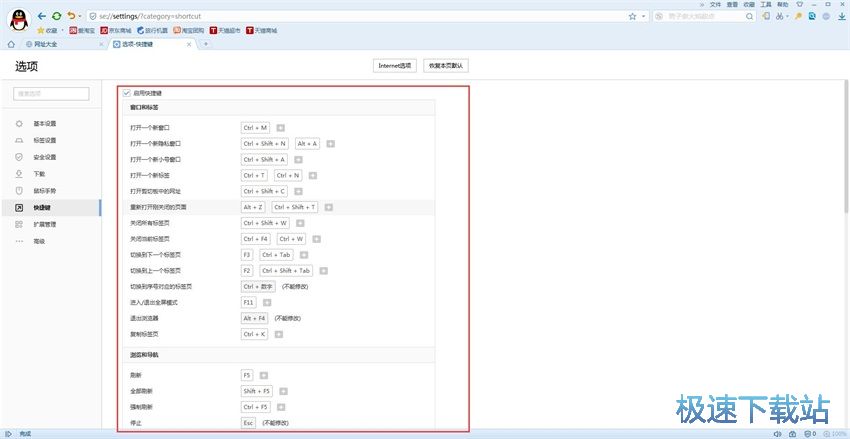Click the speaker icon in status bar

click(x=777, y=434)
